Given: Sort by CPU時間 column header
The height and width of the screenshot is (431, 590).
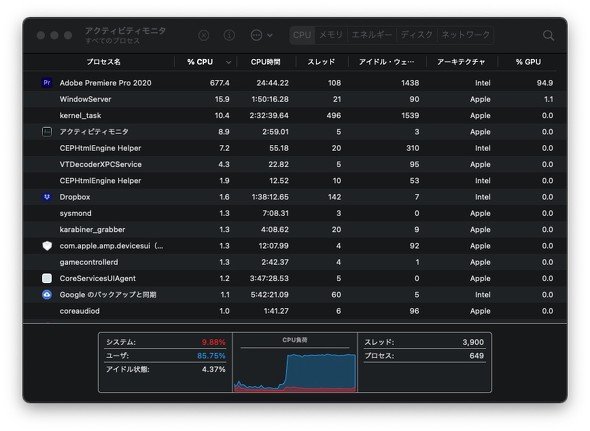Looking at the screenshot, I should [266, 62].
